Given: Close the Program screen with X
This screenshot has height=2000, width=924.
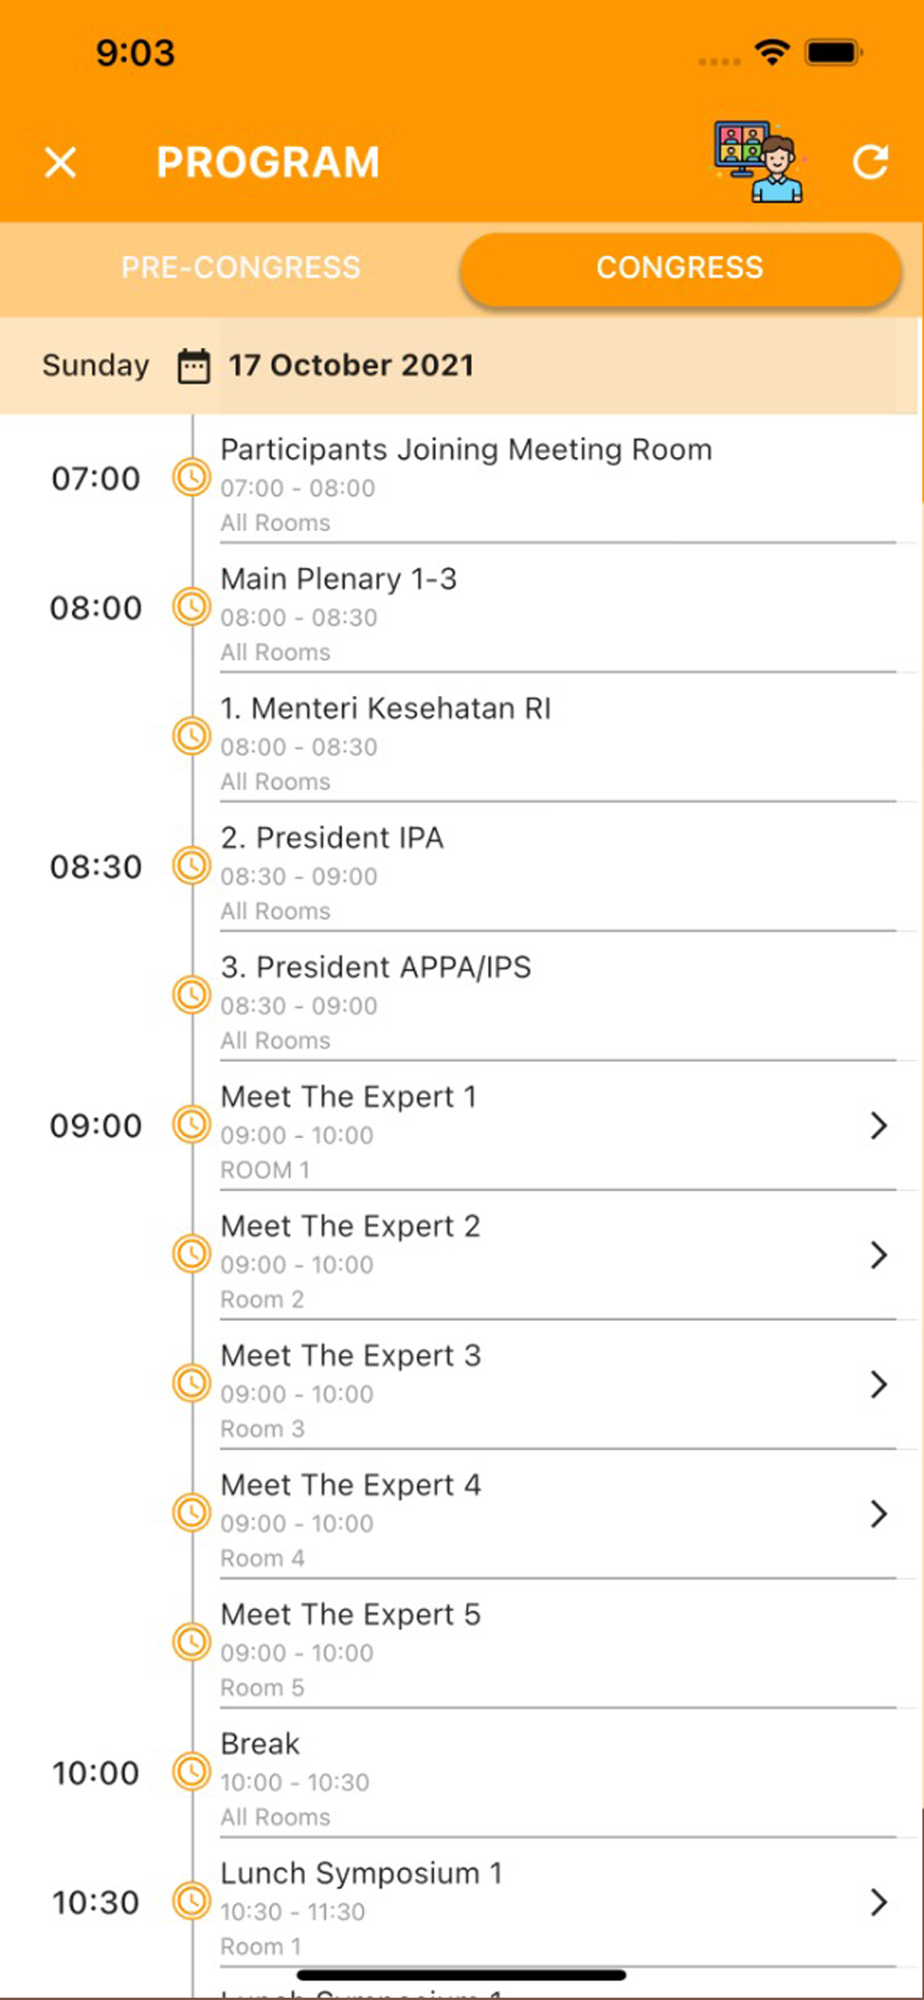Looking at the screenshot, I should click(x=61, y=162).
